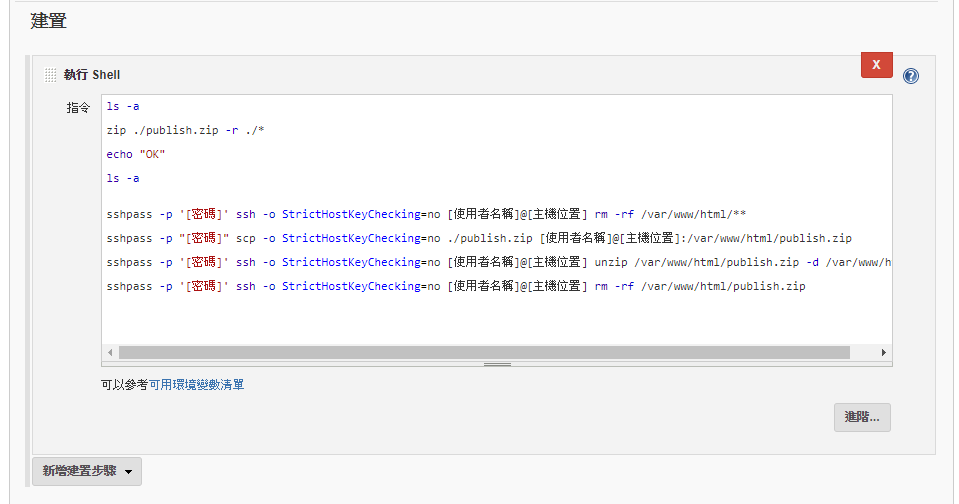Delete the Execute Shell build step with red X
Image resolution: width=959 pixels, height=504 pixels.
coord(876,65)
